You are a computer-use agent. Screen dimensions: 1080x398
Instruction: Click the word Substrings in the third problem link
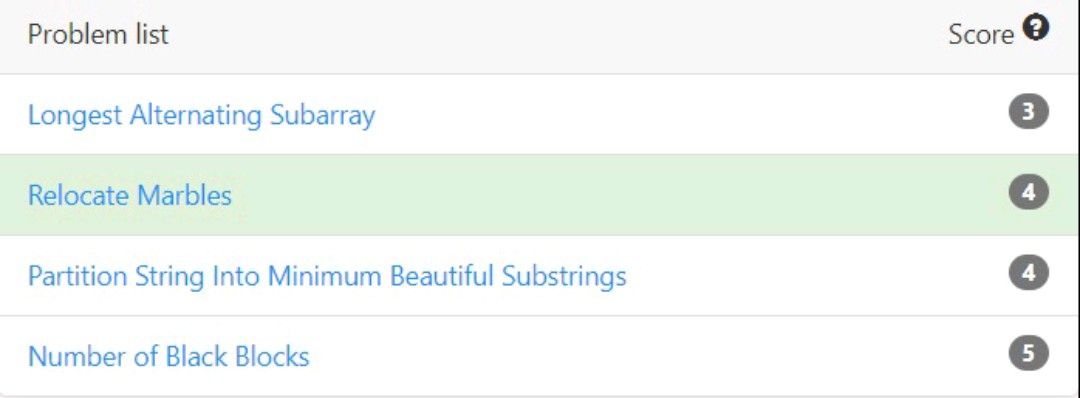pos(564,276)
